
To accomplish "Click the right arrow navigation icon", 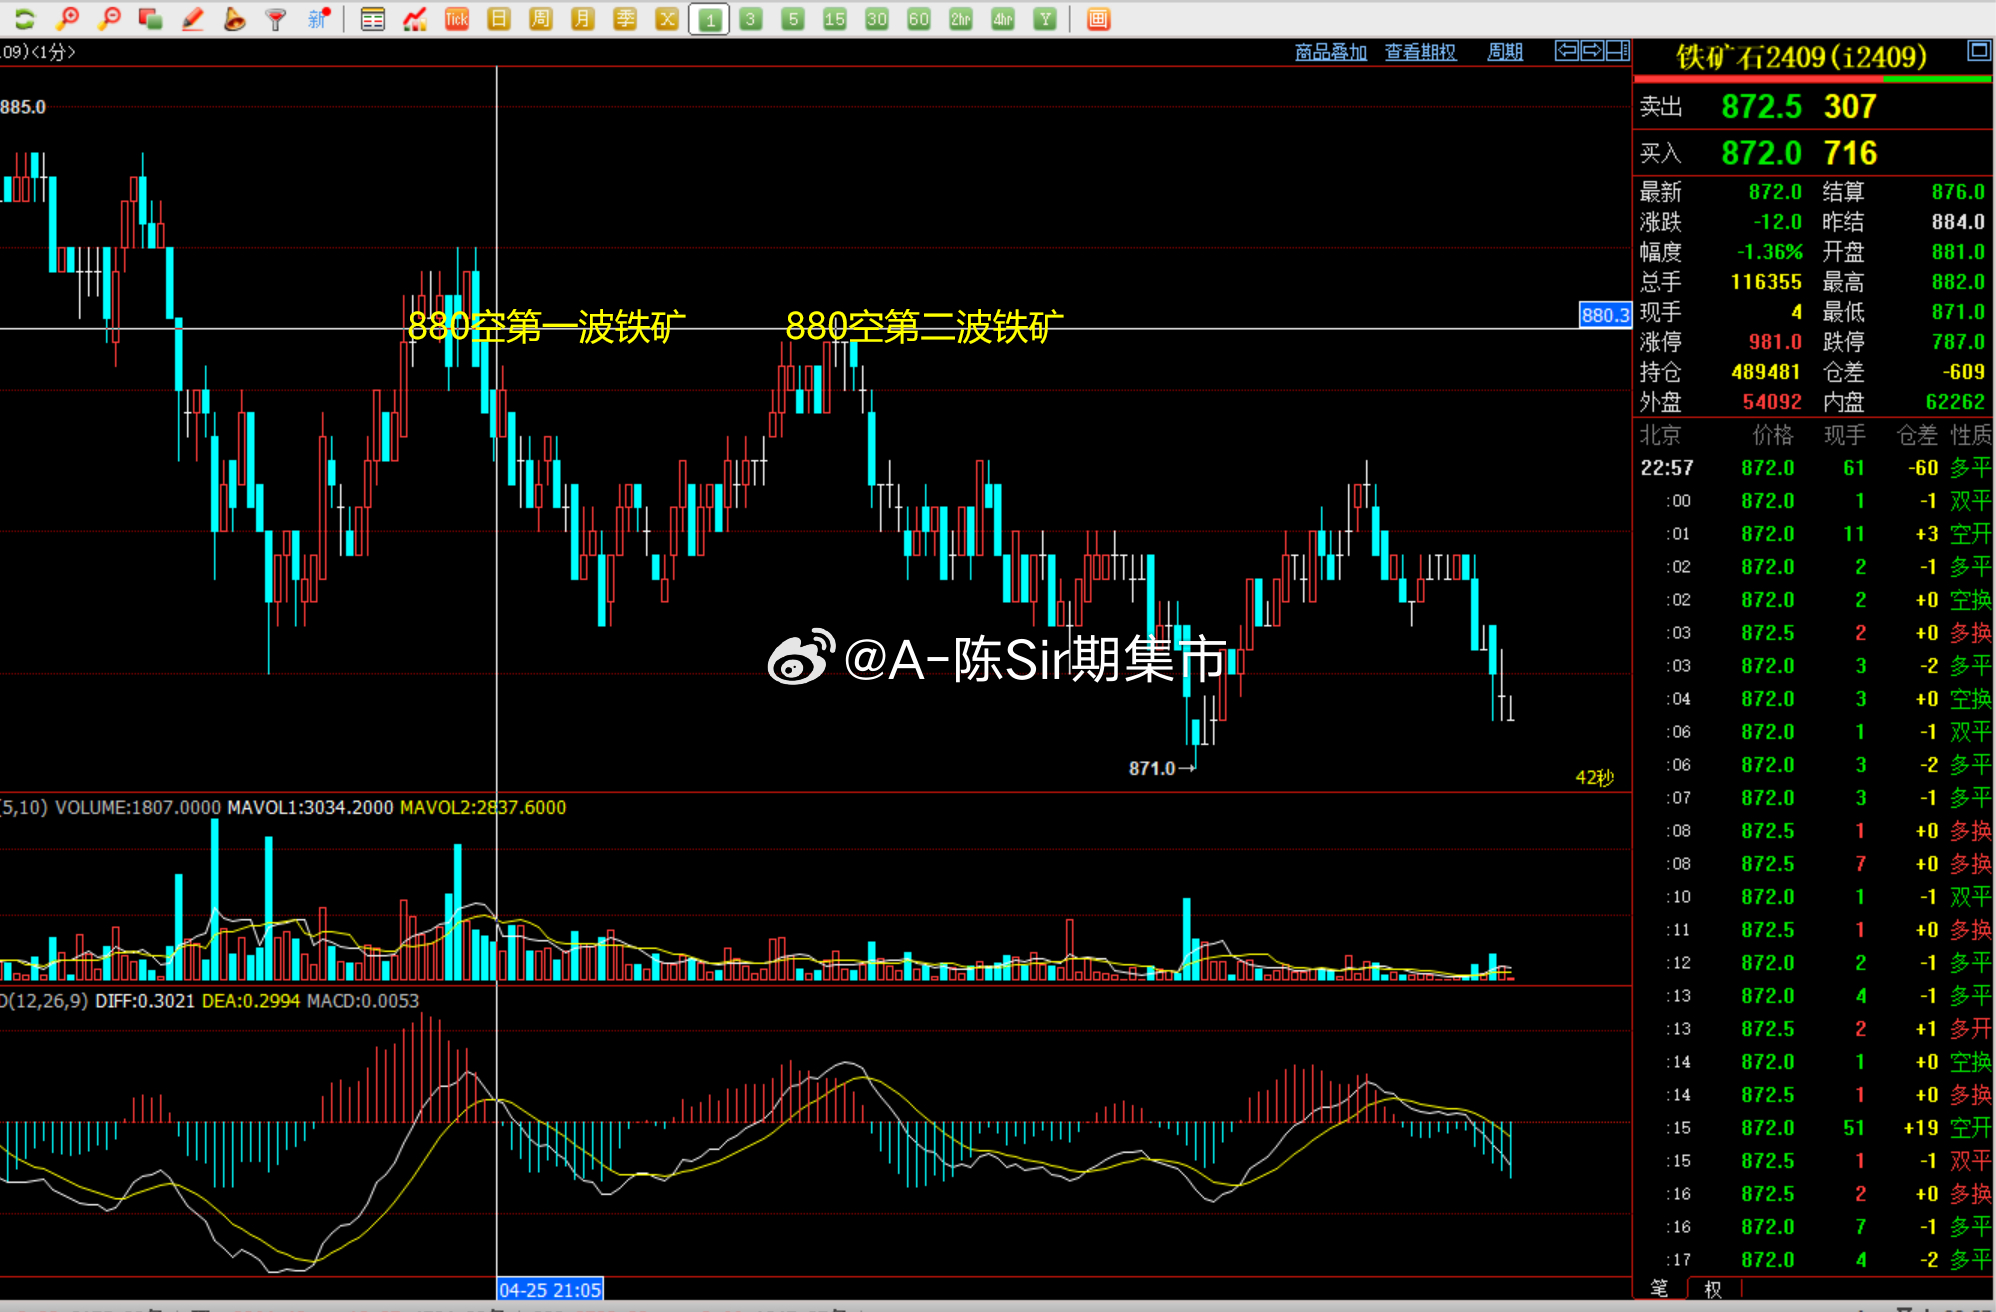I will (x=1592, y=51).
